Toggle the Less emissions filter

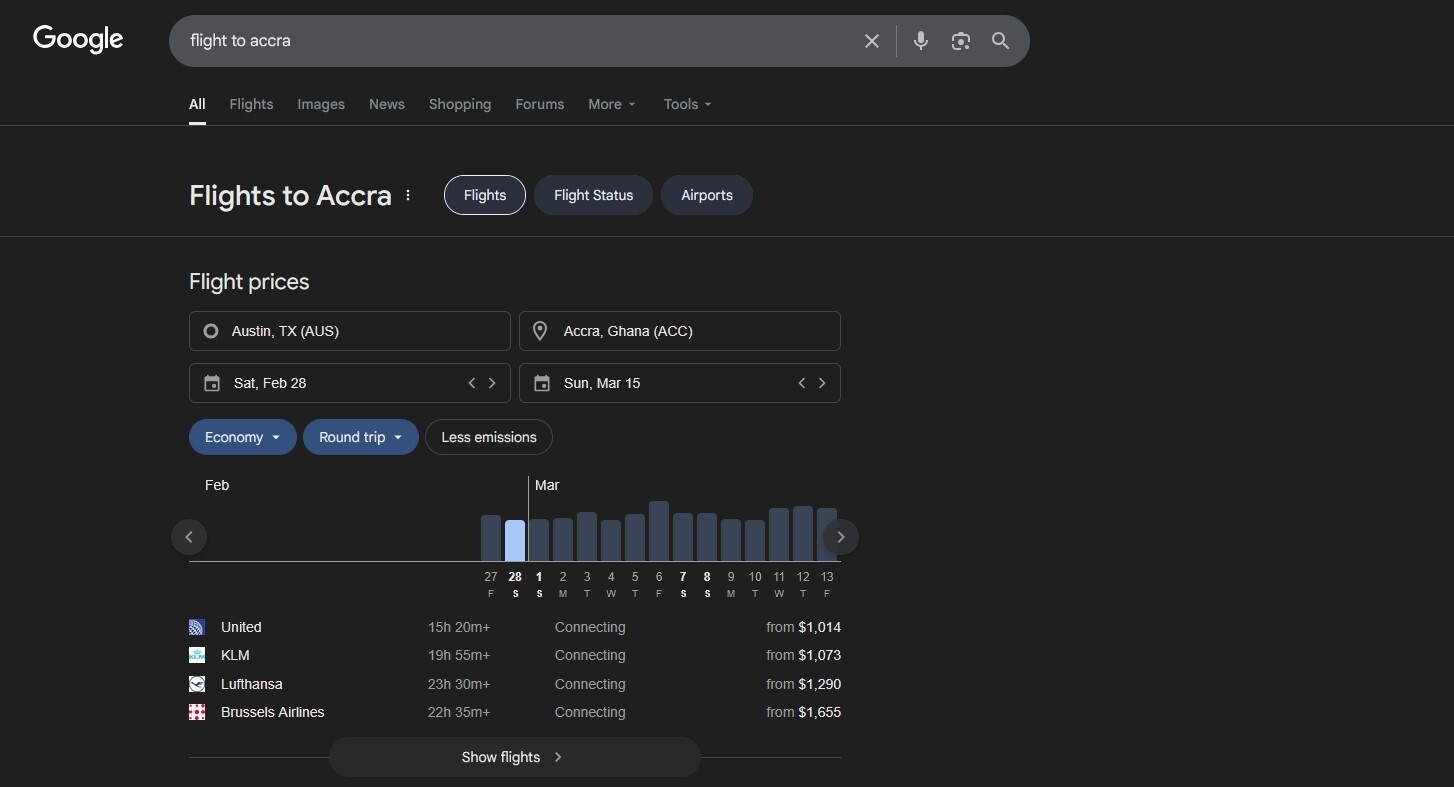pyautogui.click(x=489, y=437)
